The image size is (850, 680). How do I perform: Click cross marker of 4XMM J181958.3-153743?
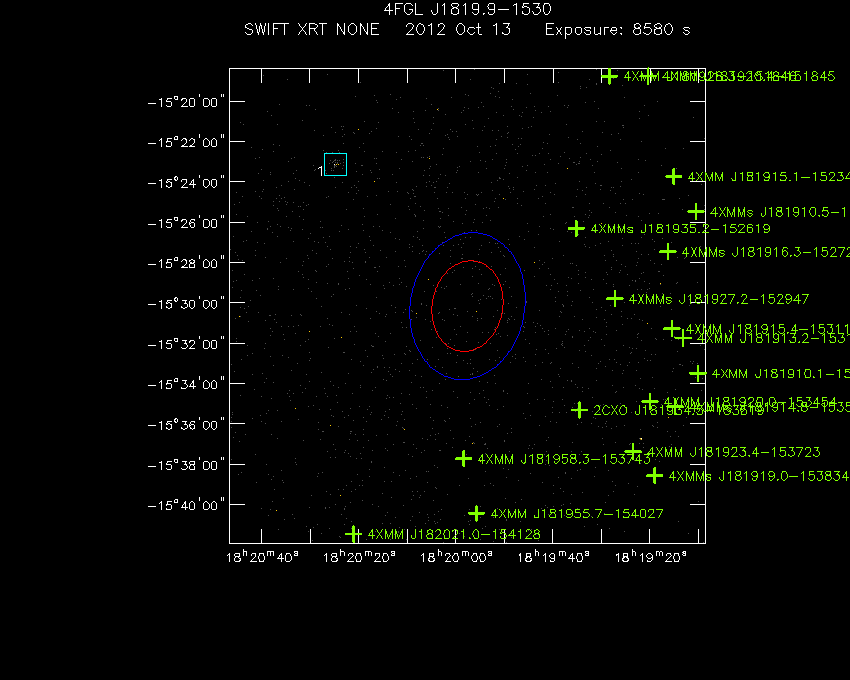coord(463,459)
